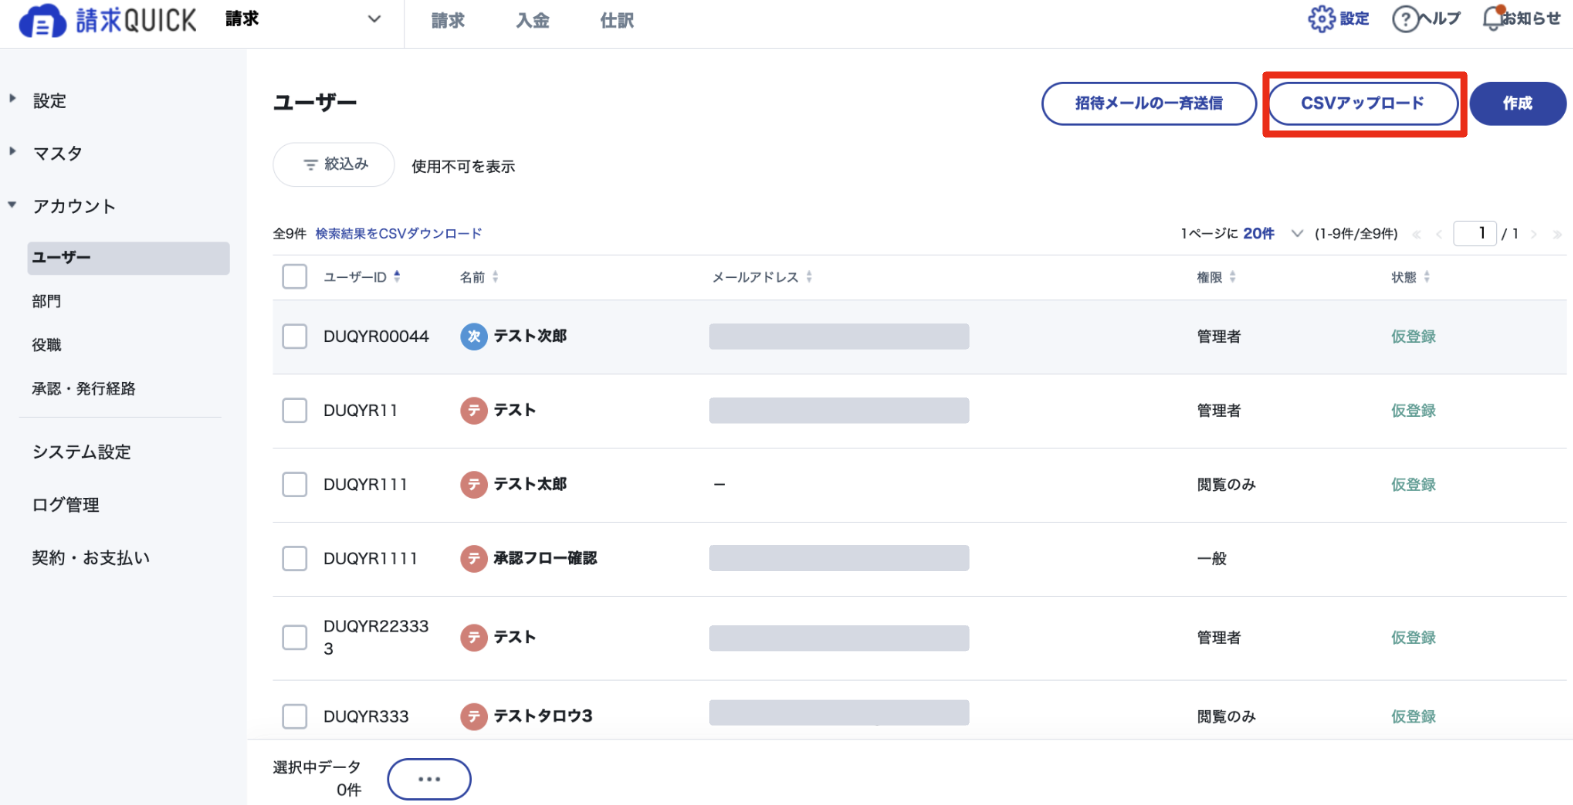Click the 作成 button
1573x805 pixels.
tap(1518, 104)
